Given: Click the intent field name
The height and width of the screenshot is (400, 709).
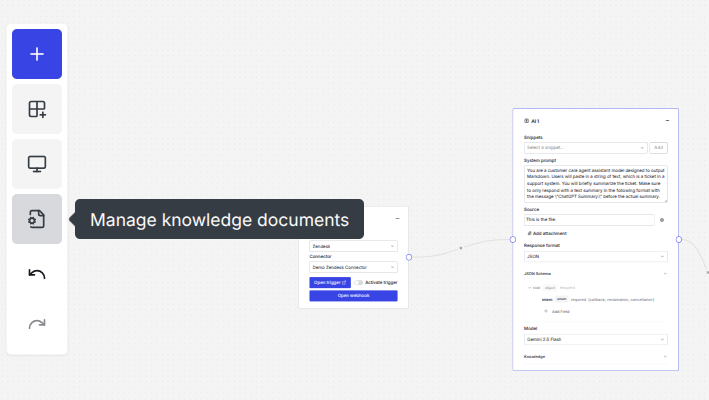Looking at the screenshot, I should pos(547,300).
